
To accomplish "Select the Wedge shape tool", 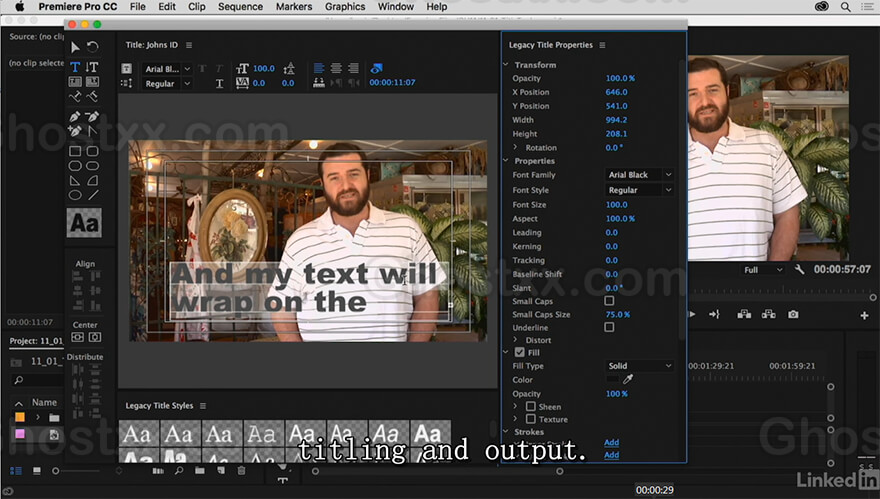I will tap(75, 180).
